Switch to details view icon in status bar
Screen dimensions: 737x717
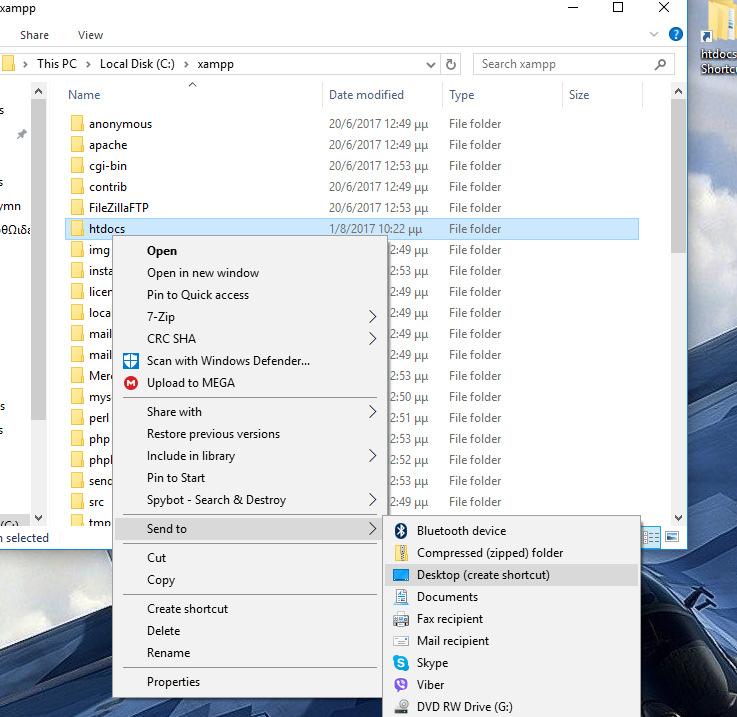(x=651, y=536)
